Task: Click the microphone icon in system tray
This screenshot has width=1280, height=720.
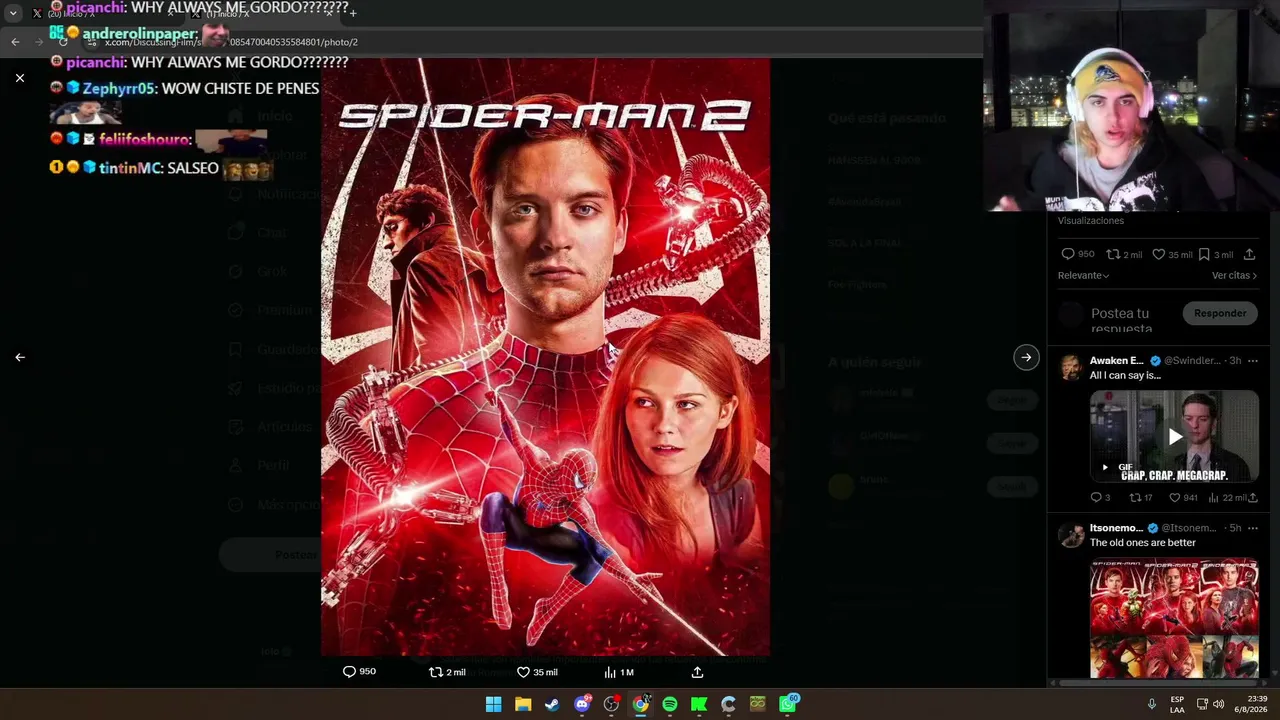Action: point(1152,704)
